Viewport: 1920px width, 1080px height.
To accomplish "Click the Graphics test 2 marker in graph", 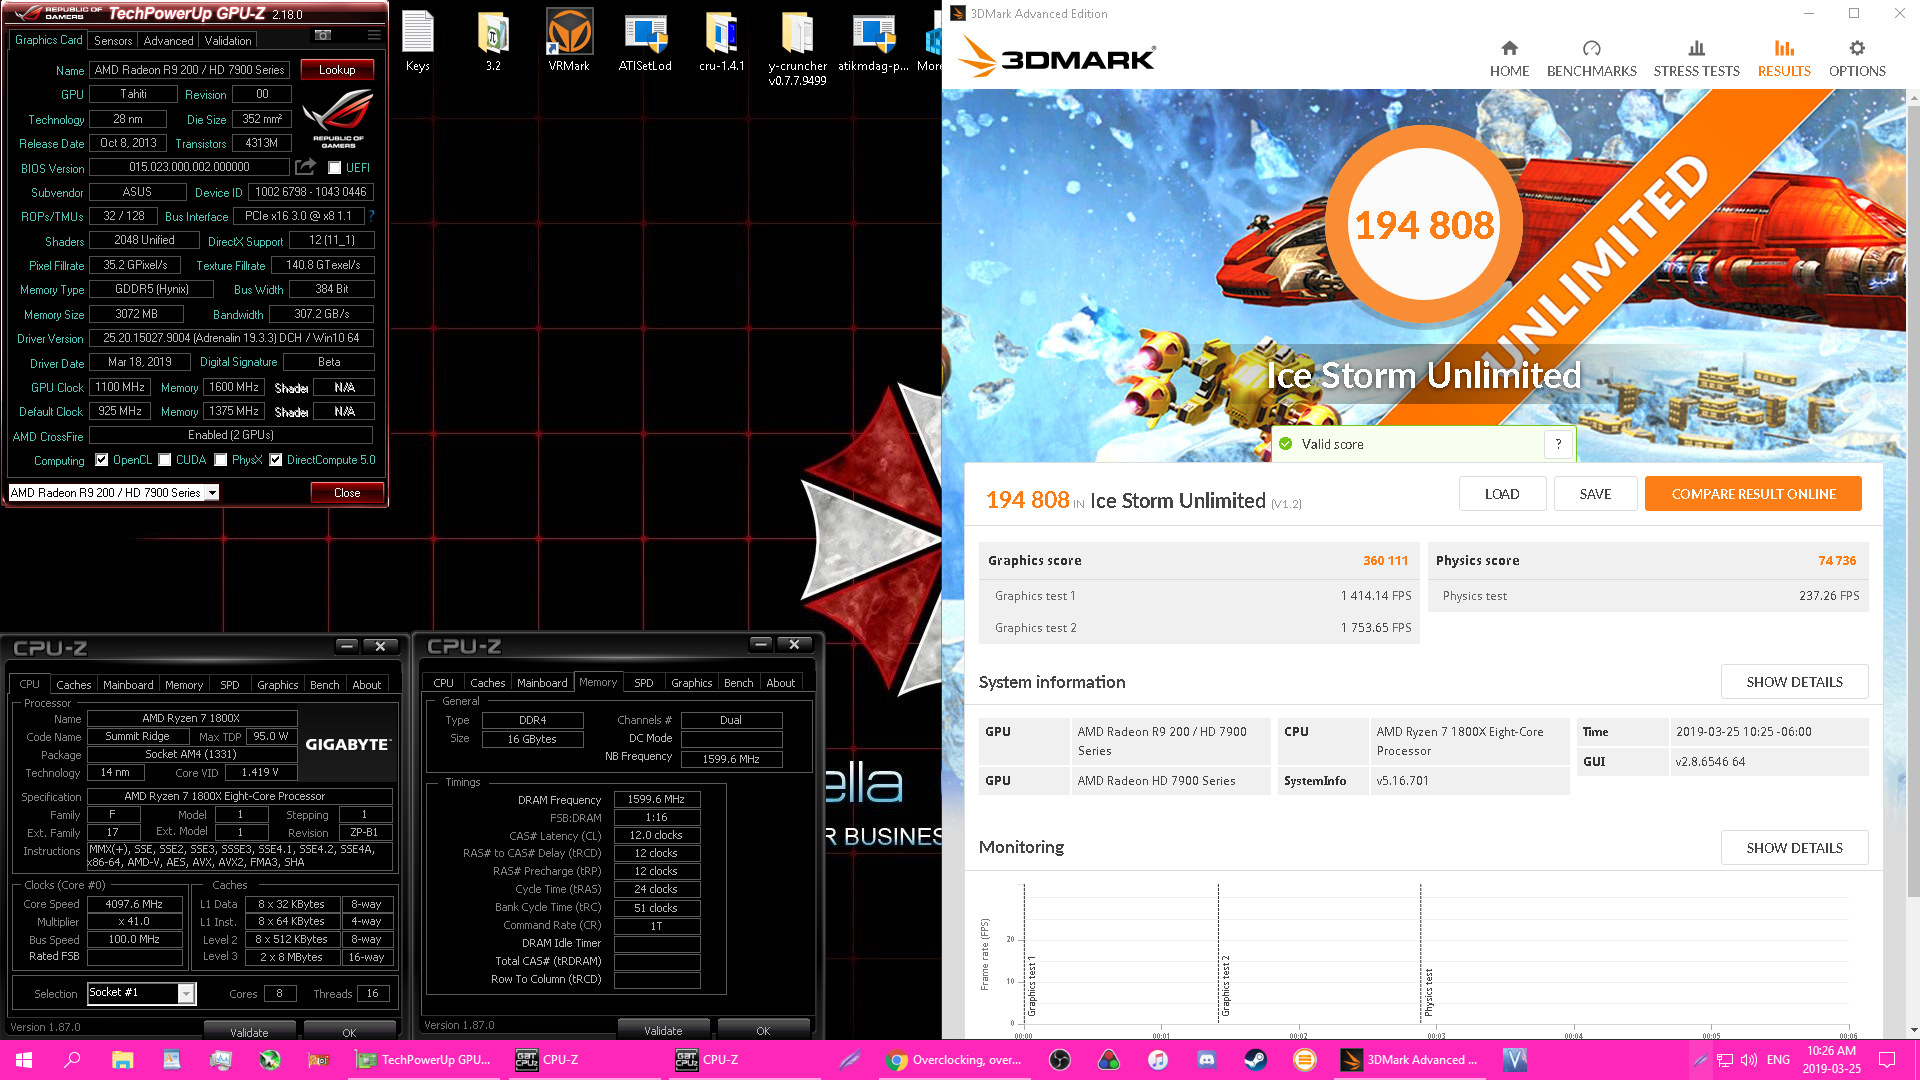I will click(x=1226, y=985).
